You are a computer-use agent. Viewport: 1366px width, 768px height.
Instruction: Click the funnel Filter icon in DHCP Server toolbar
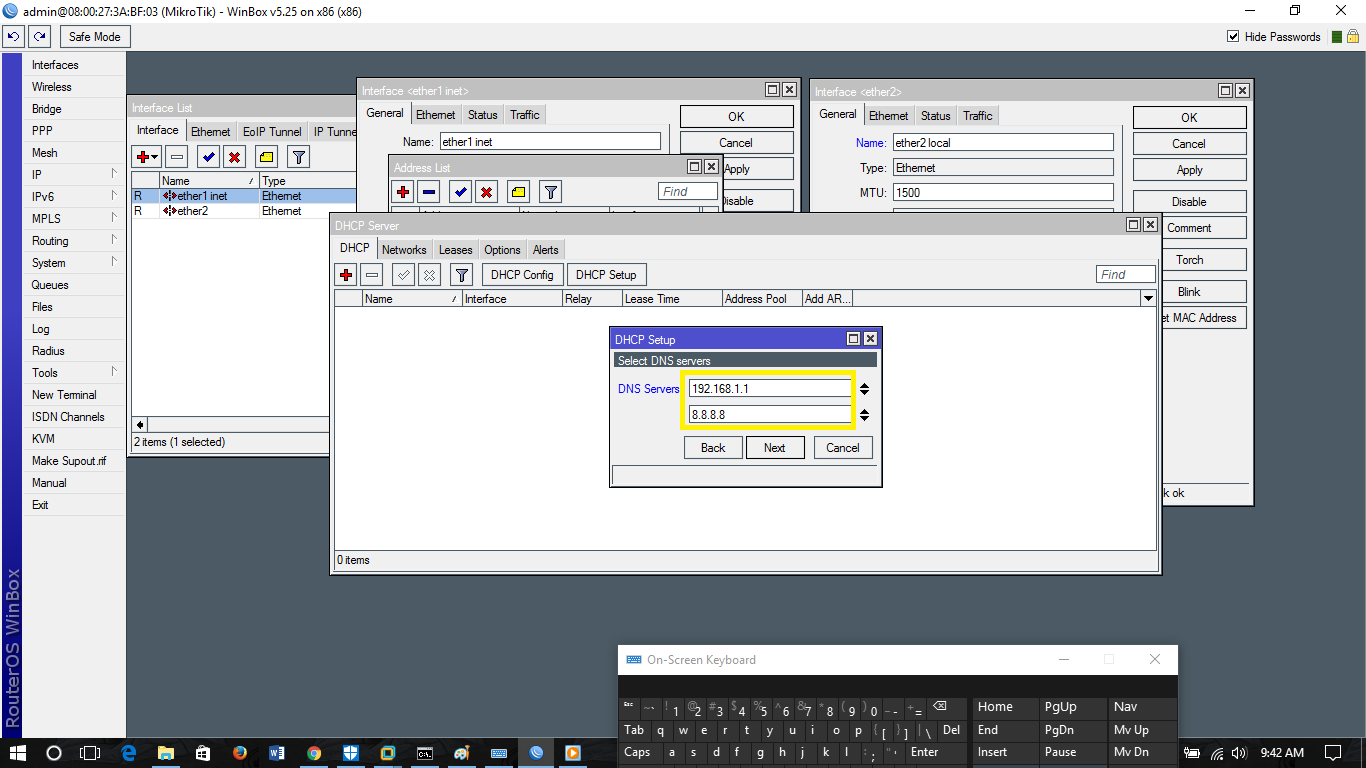[x=461, y=275]
